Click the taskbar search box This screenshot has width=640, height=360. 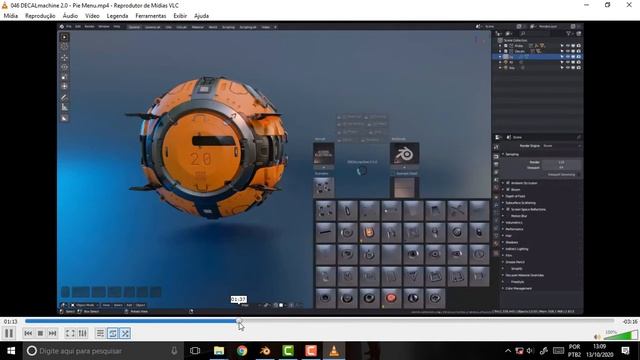point(103,351)
